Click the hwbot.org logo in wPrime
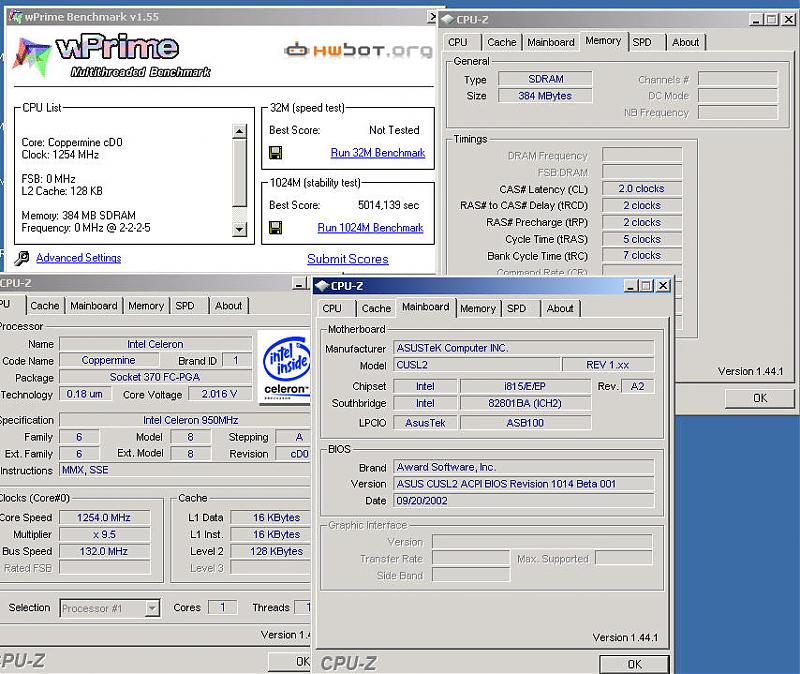 tap(358, 50)
